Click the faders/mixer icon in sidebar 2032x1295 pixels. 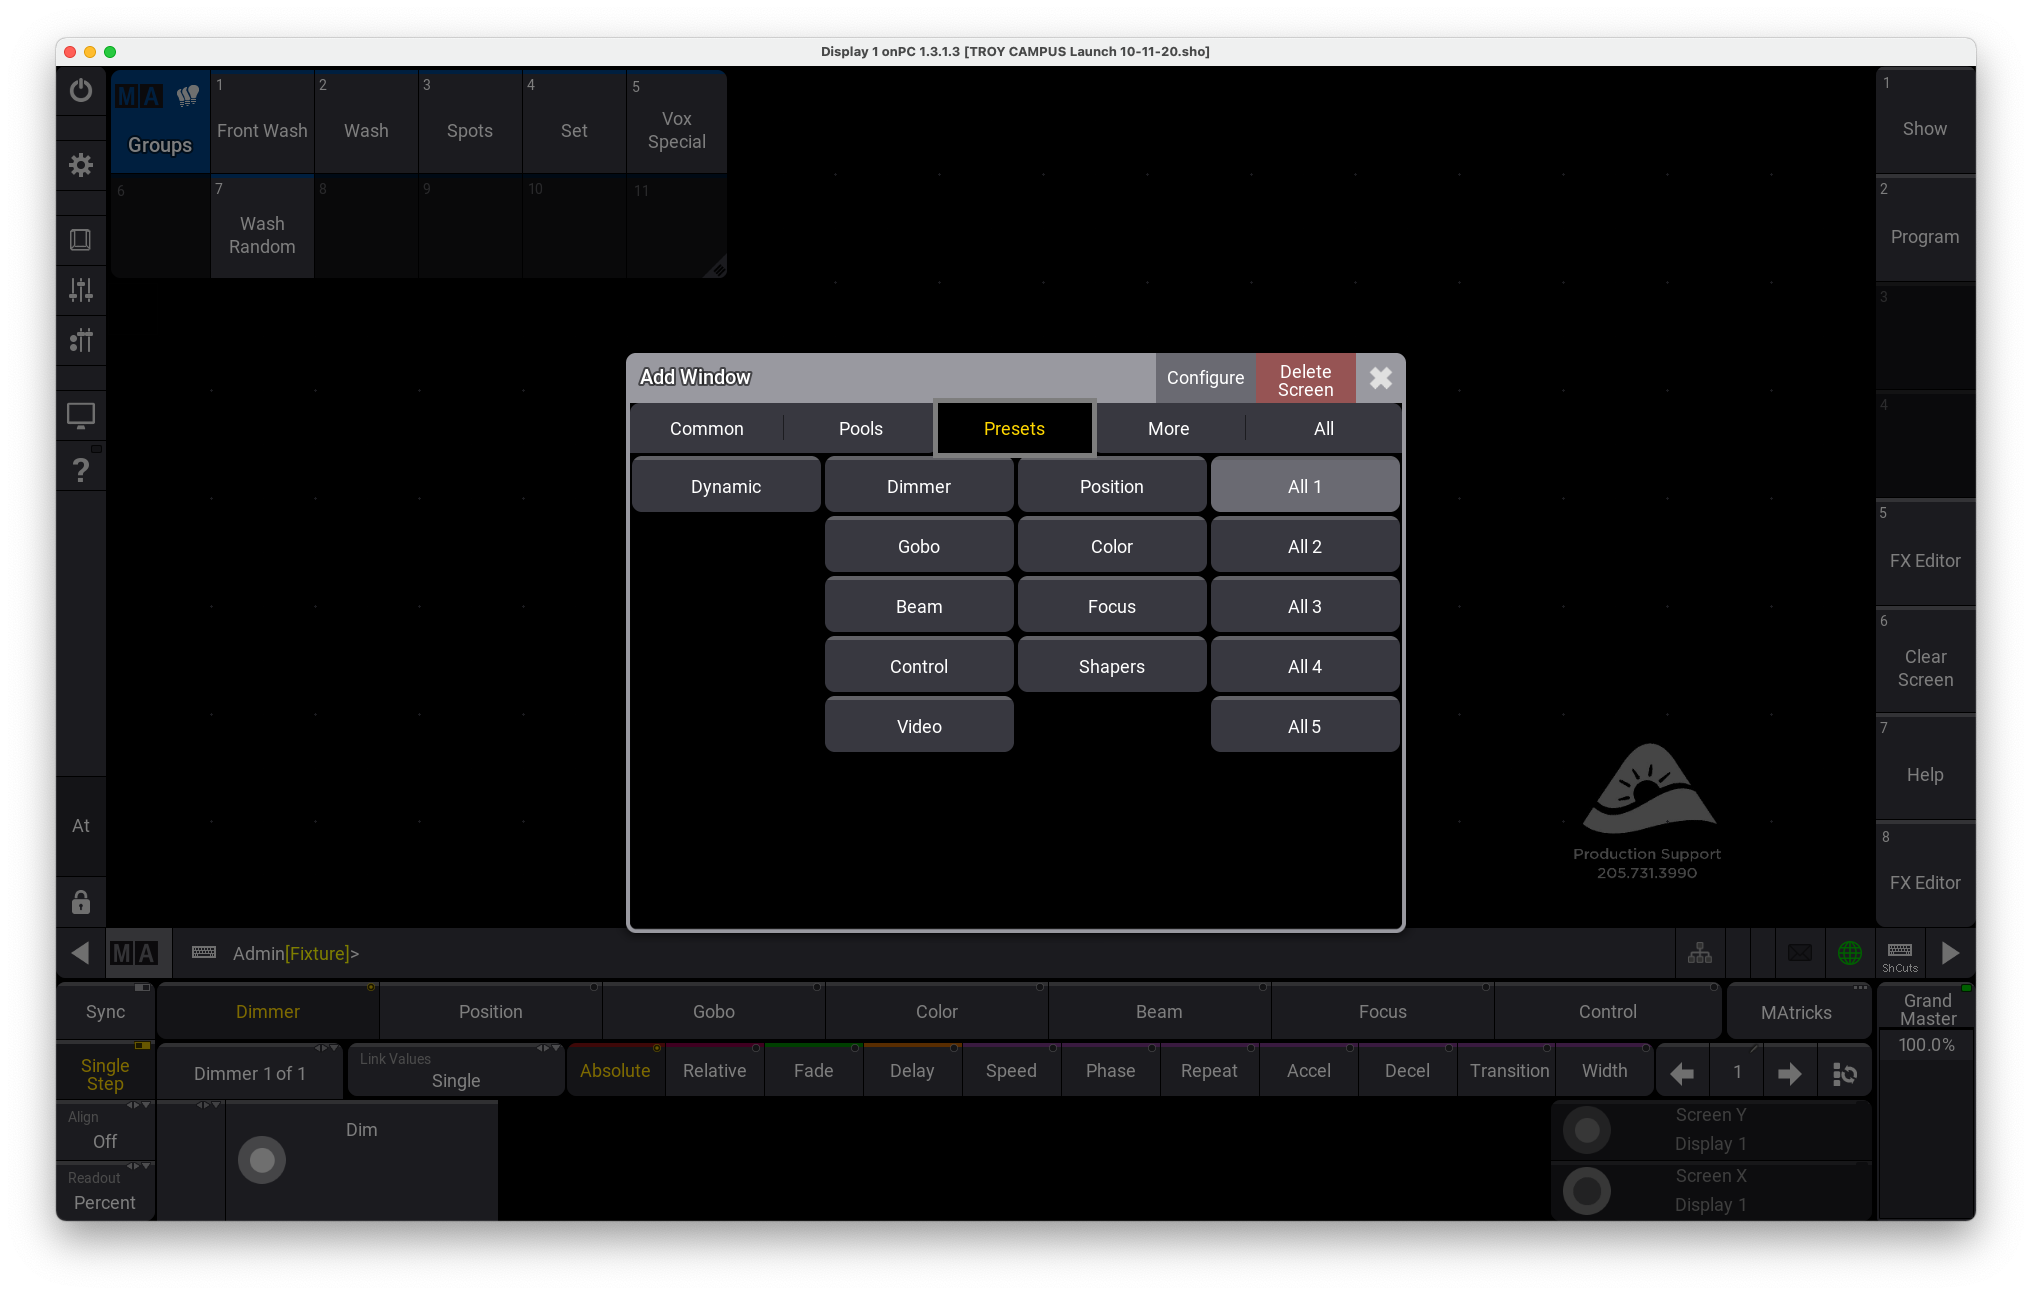tap(81, 290)
